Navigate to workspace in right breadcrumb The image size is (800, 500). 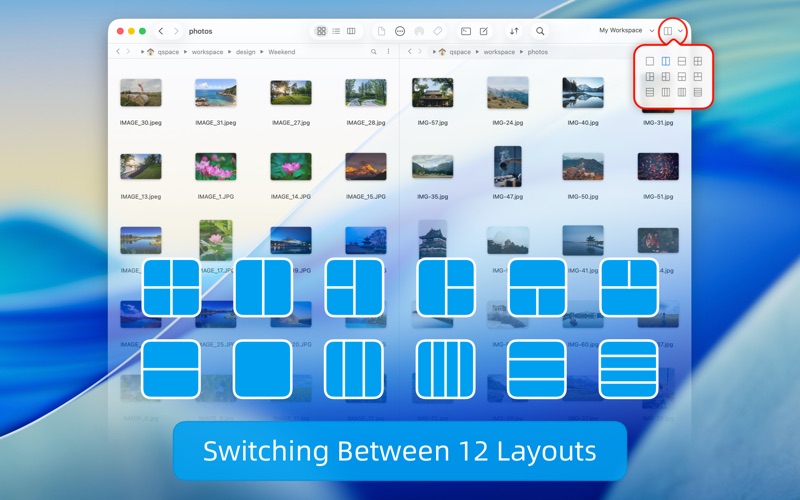[499, 52]
